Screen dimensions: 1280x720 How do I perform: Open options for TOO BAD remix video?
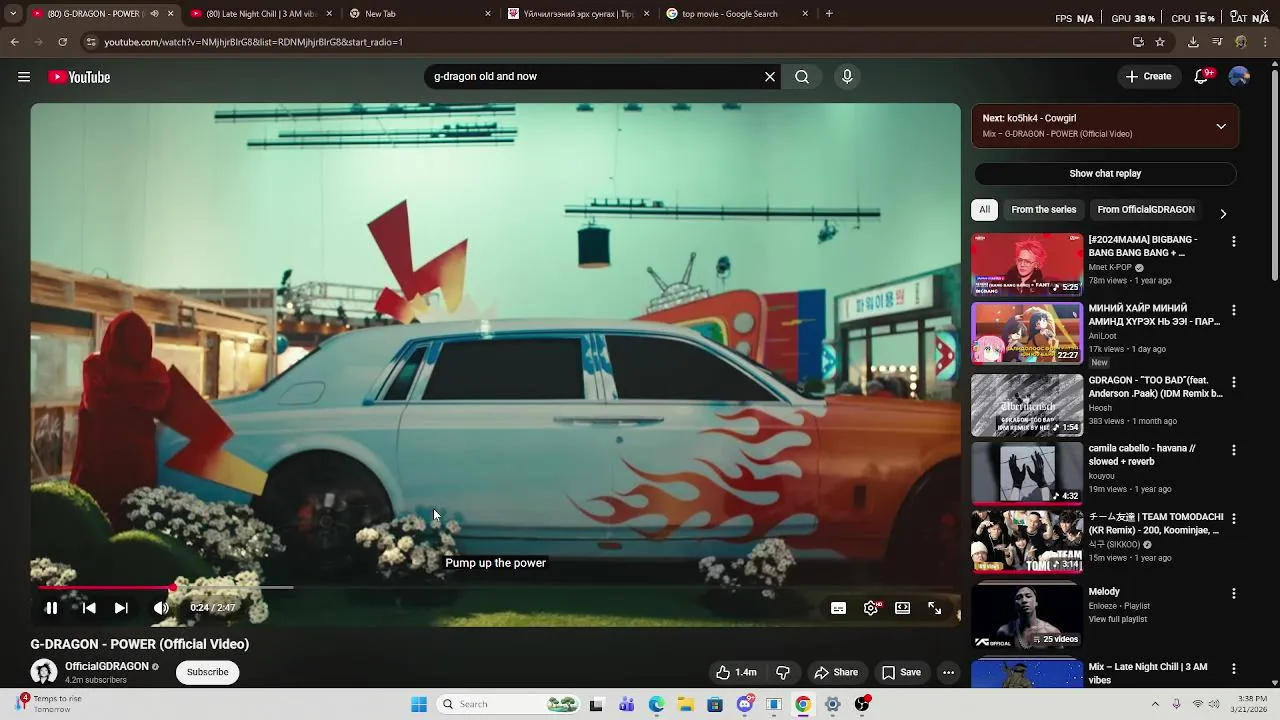tap(1233, 383)
